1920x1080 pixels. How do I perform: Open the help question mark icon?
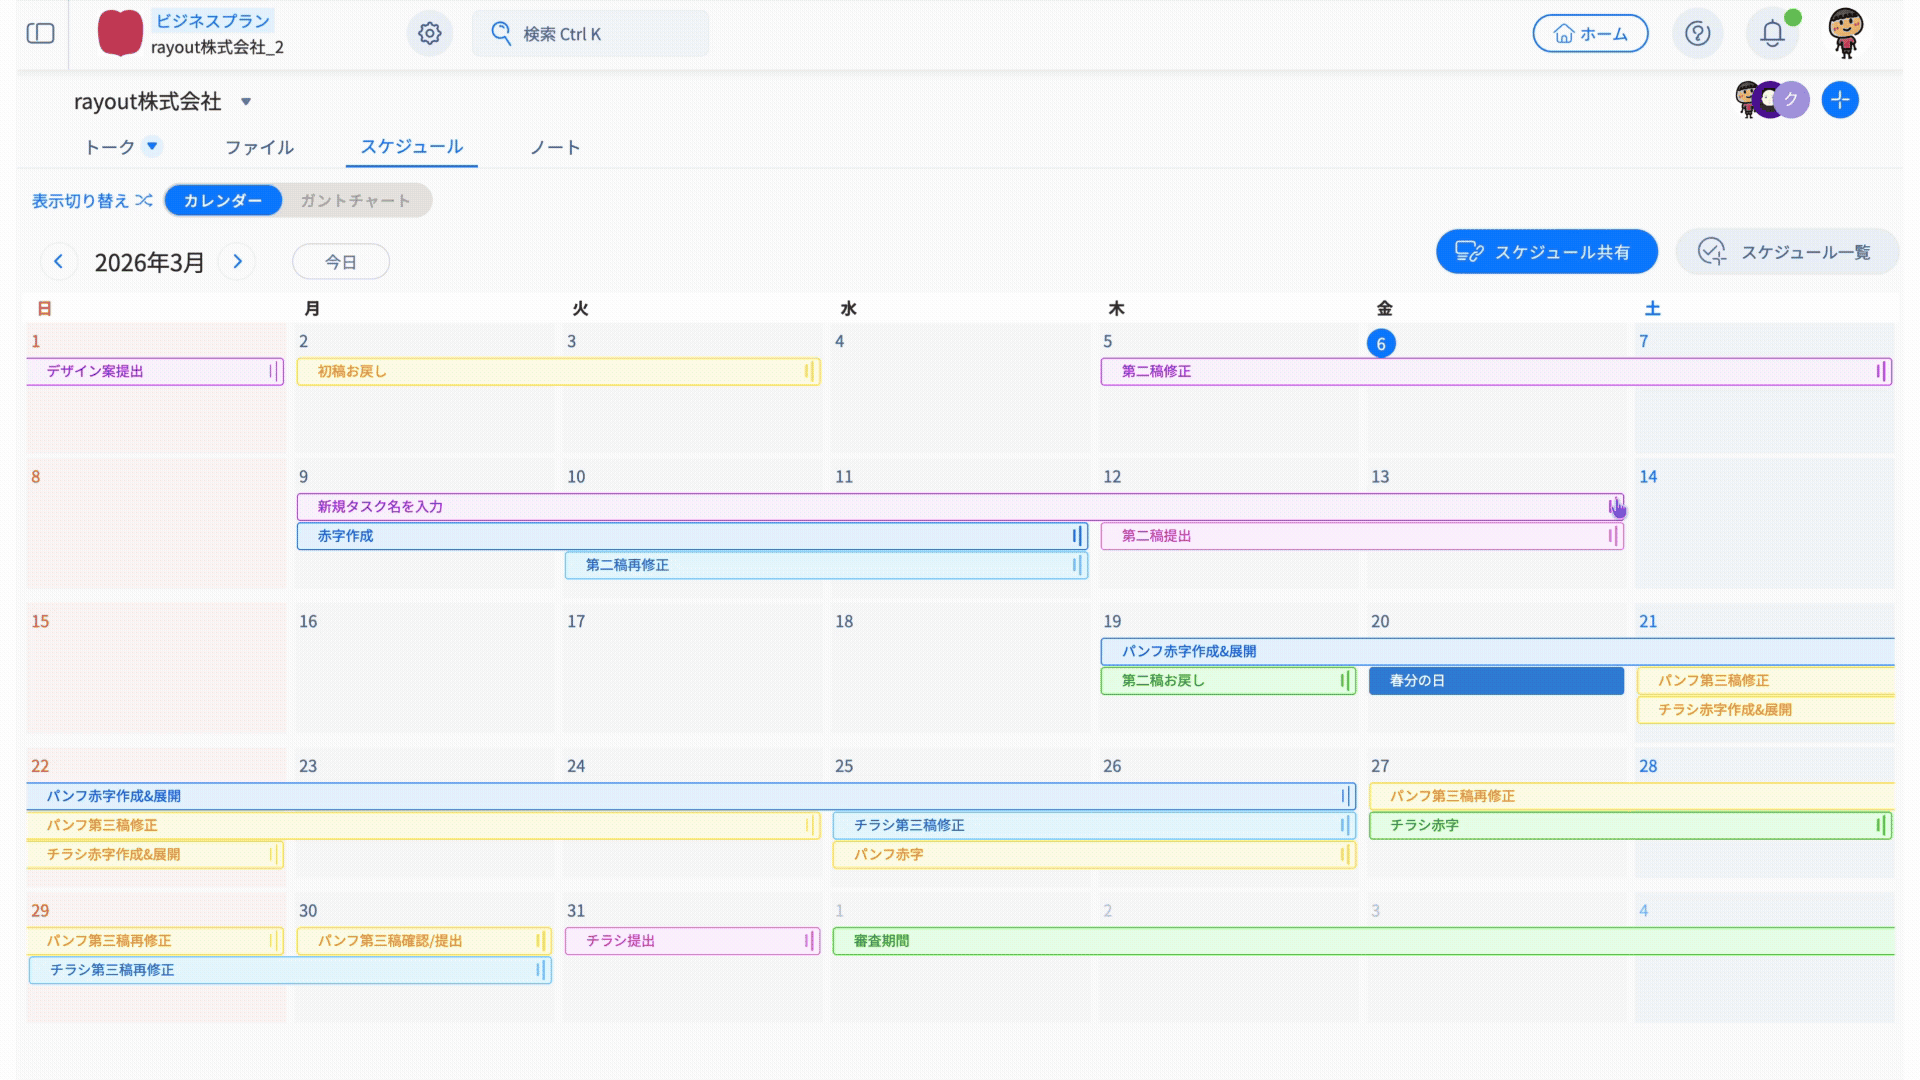[1697, 33]
